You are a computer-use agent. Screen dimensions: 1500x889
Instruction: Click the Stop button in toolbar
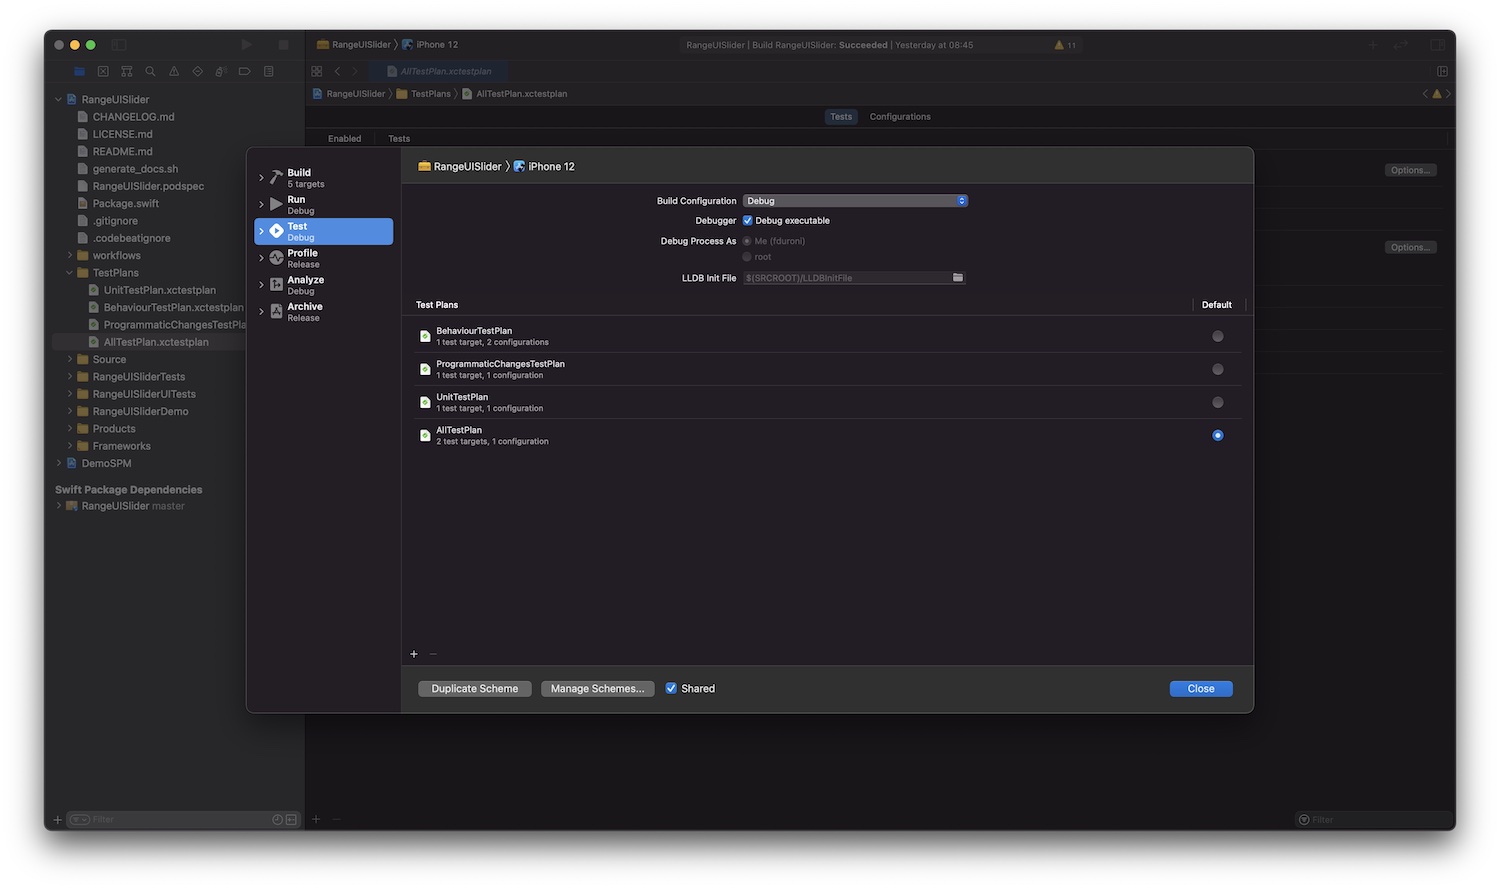pos(283,45)
